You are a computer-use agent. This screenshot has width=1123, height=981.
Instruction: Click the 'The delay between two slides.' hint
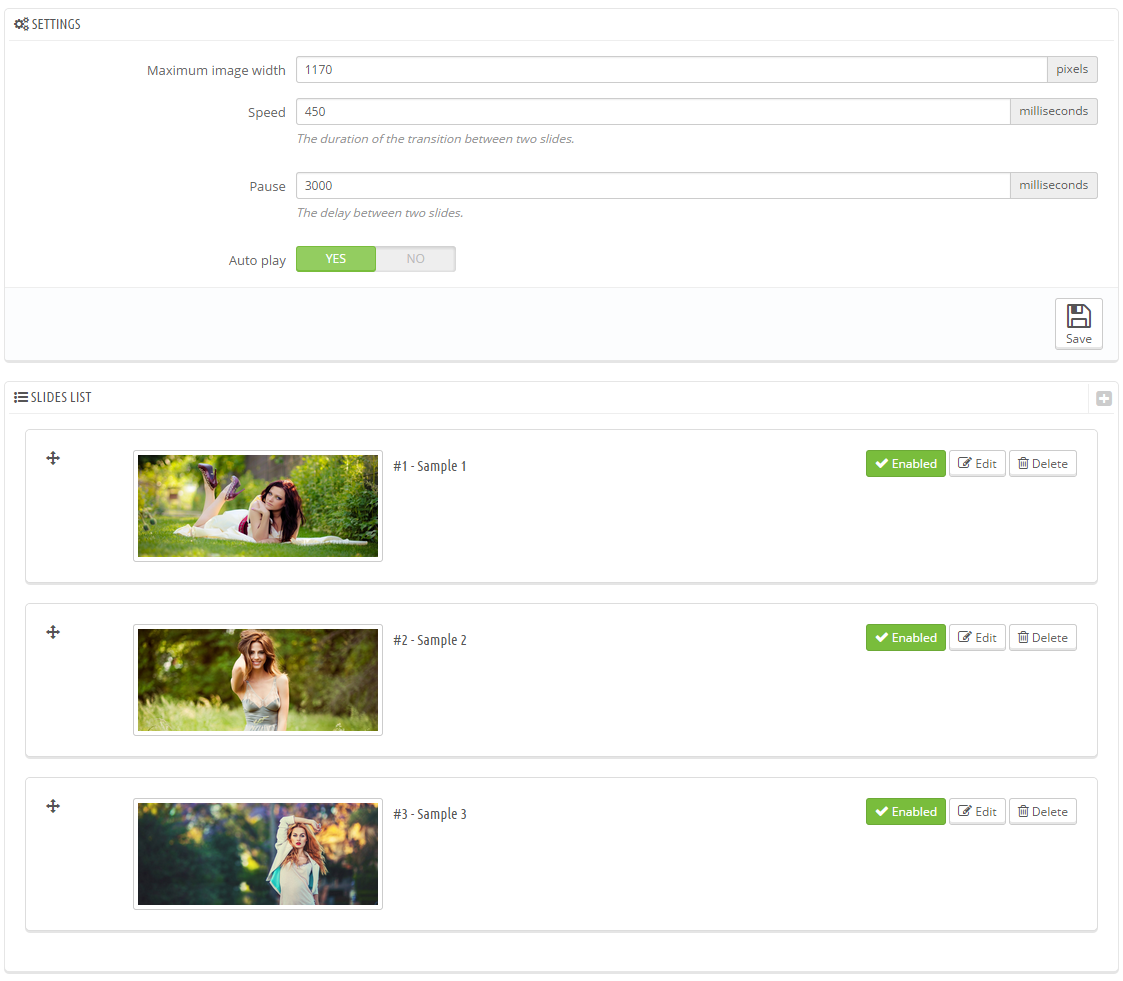click(380, 213)
